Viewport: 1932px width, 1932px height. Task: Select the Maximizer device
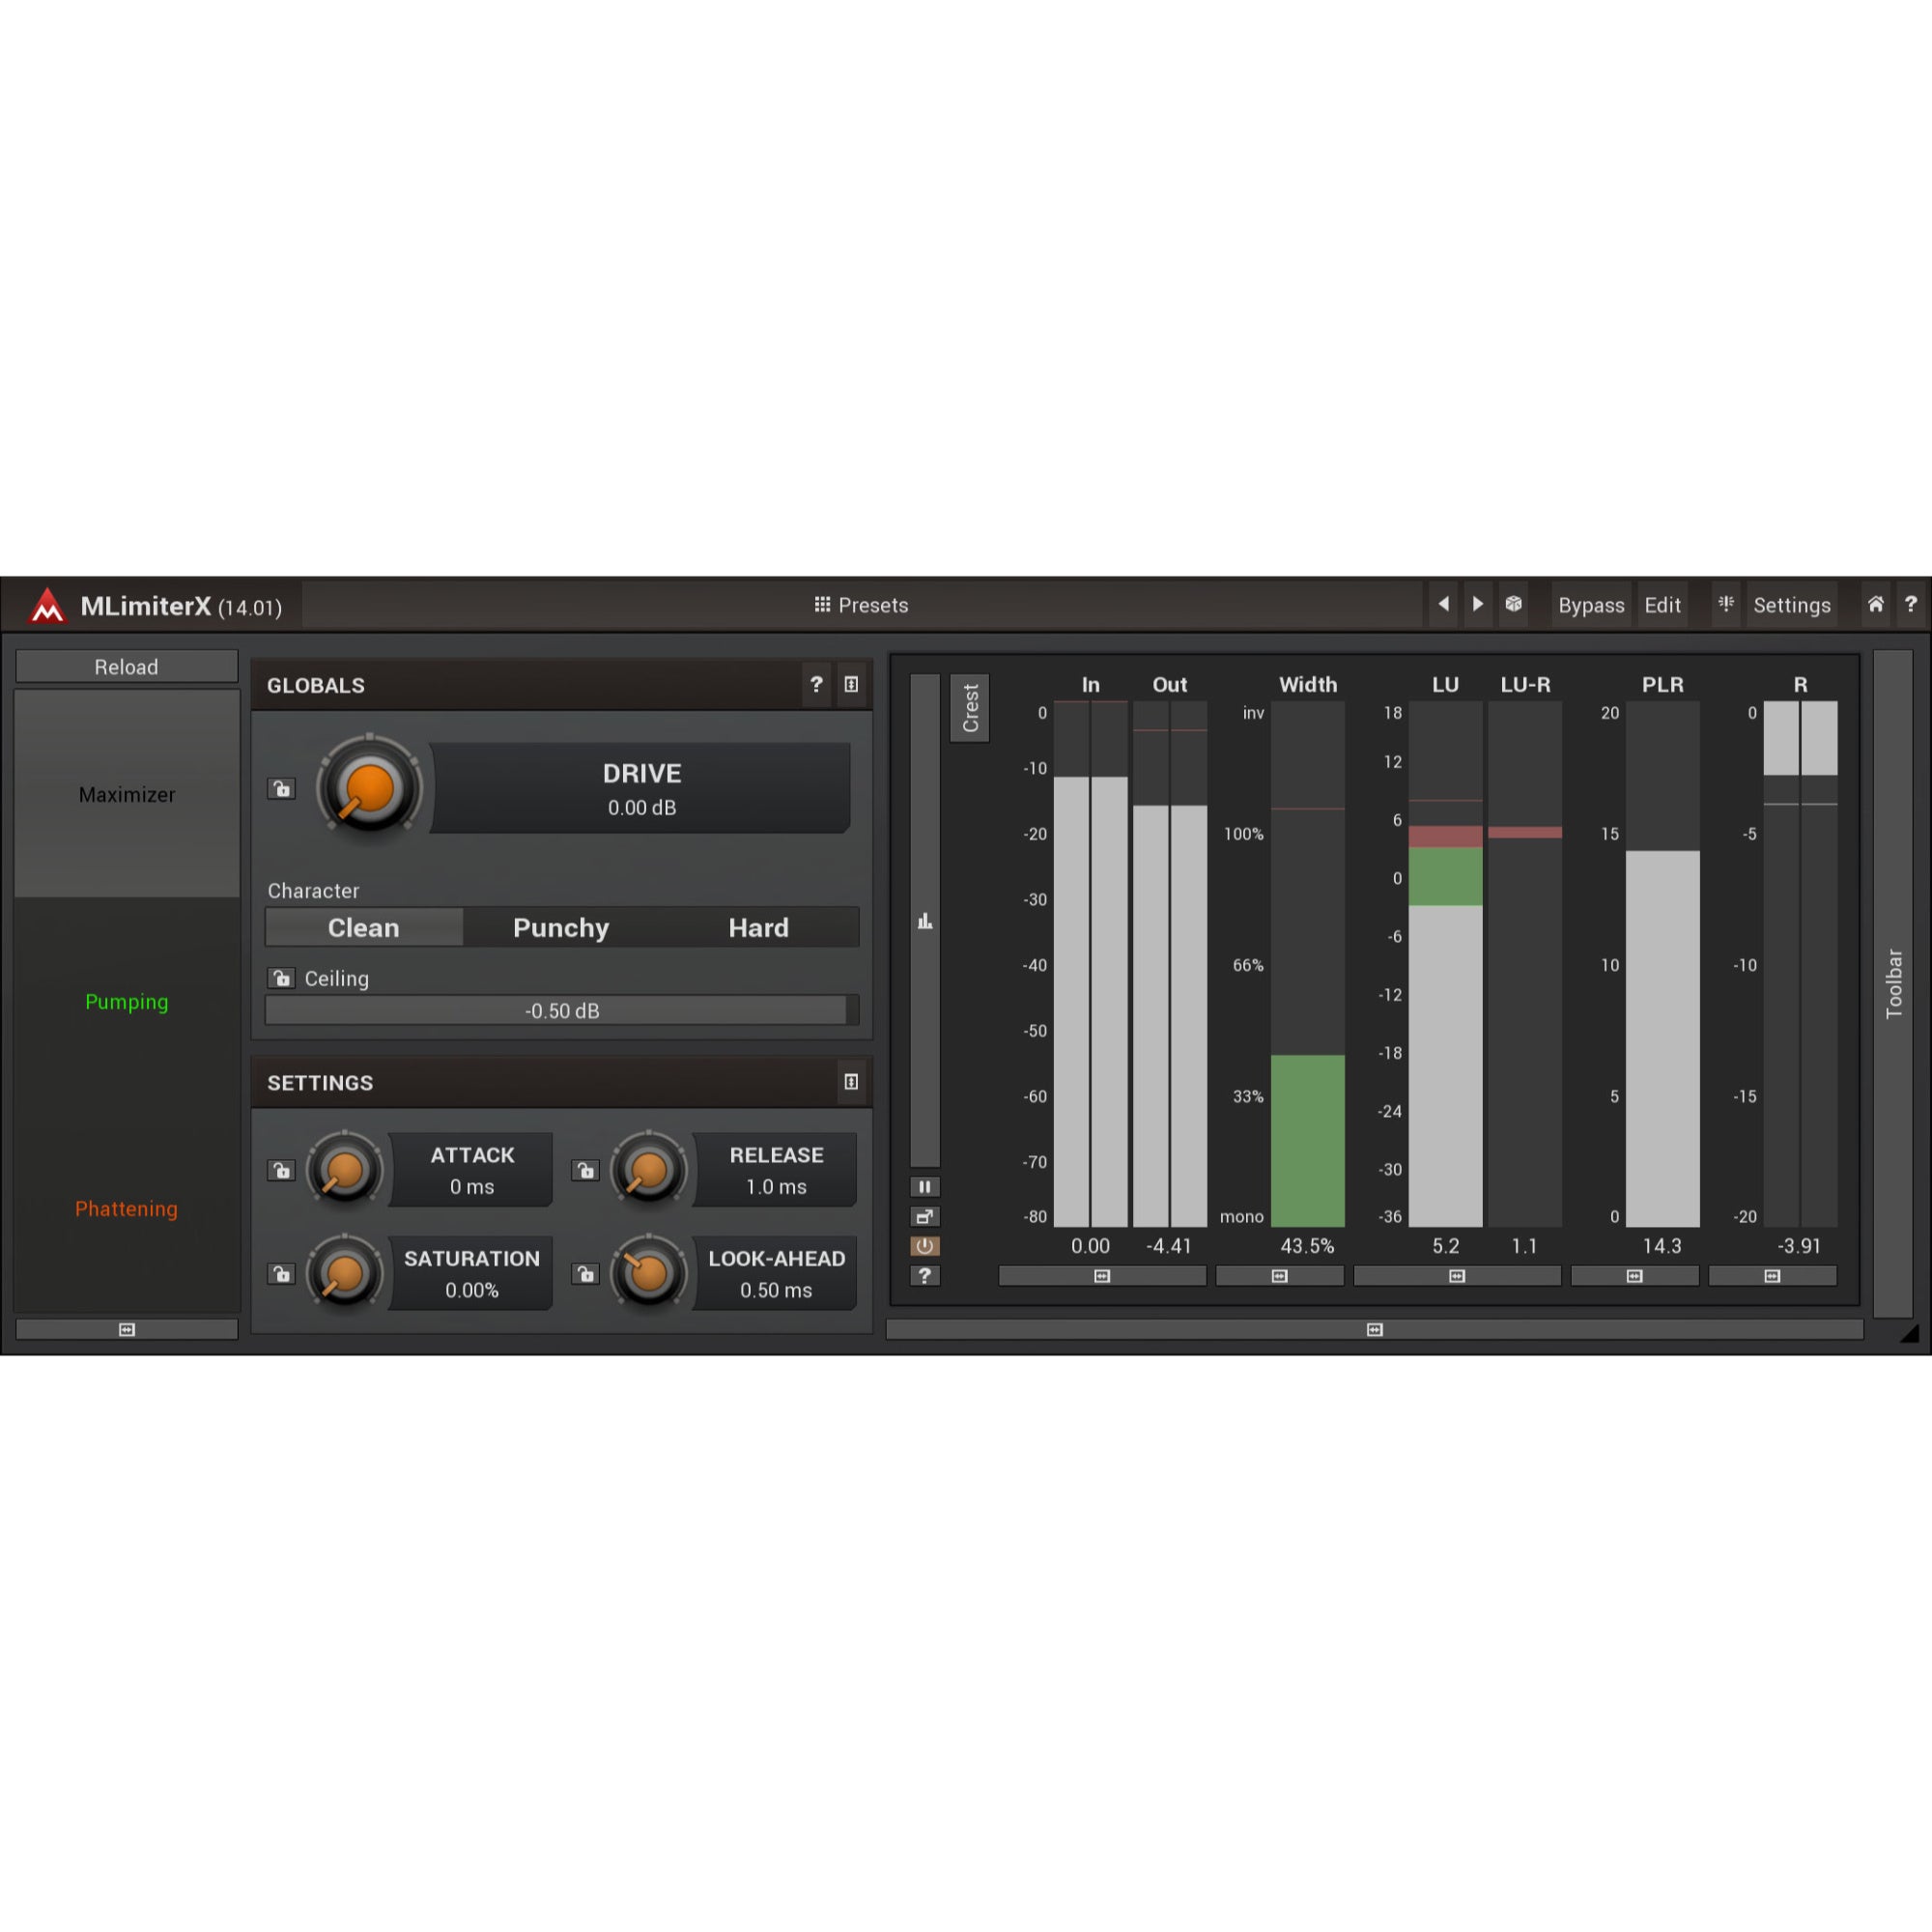[x=127, y=794]
